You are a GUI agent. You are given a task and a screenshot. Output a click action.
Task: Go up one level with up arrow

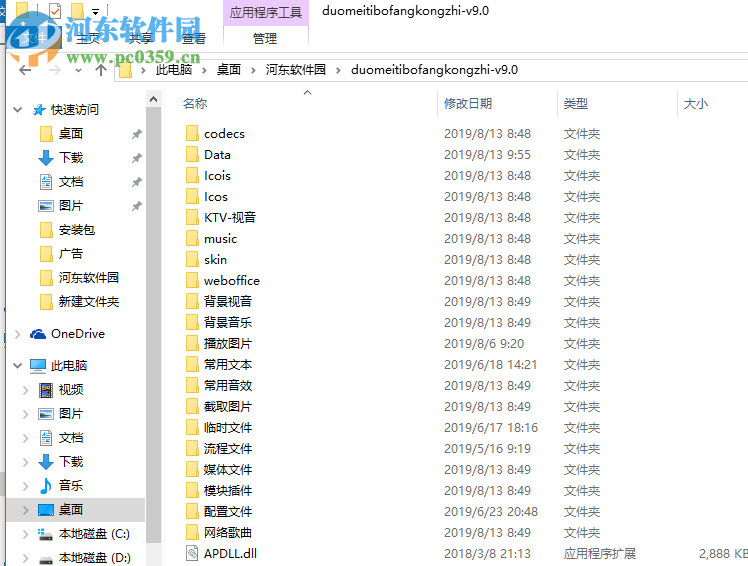pyautogui.click(x=101, y=70)
